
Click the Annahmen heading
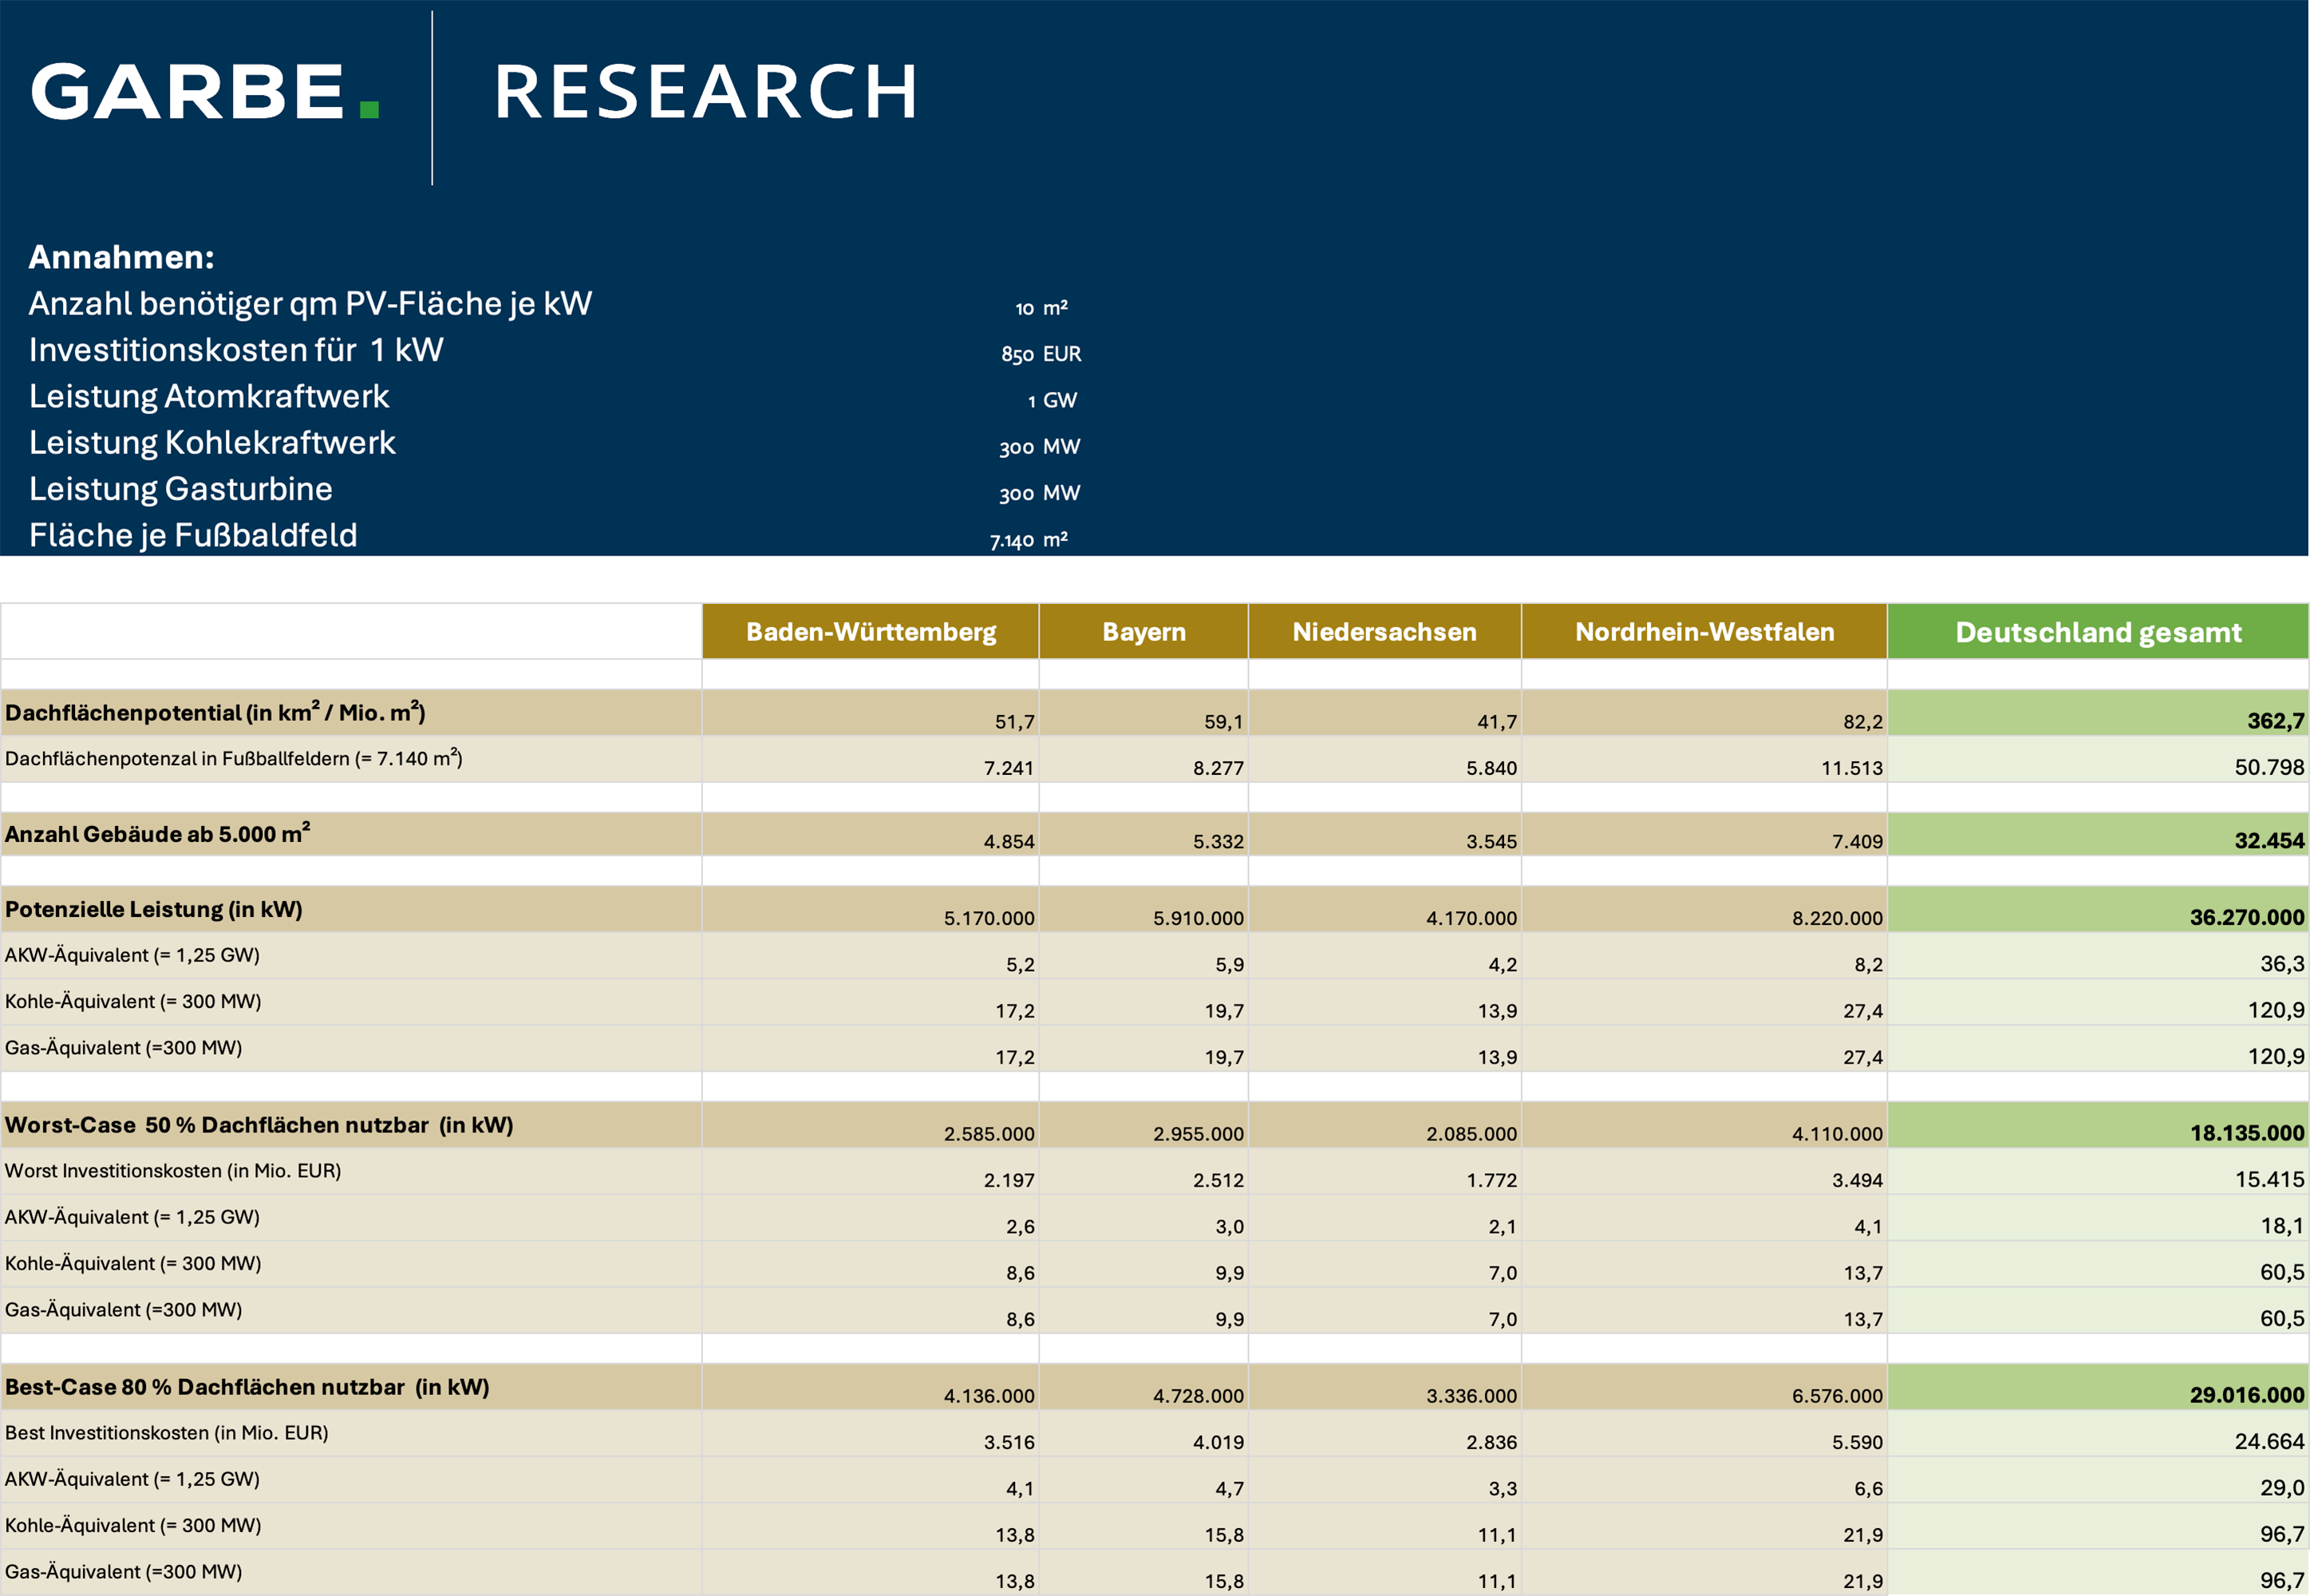point(122,257)
